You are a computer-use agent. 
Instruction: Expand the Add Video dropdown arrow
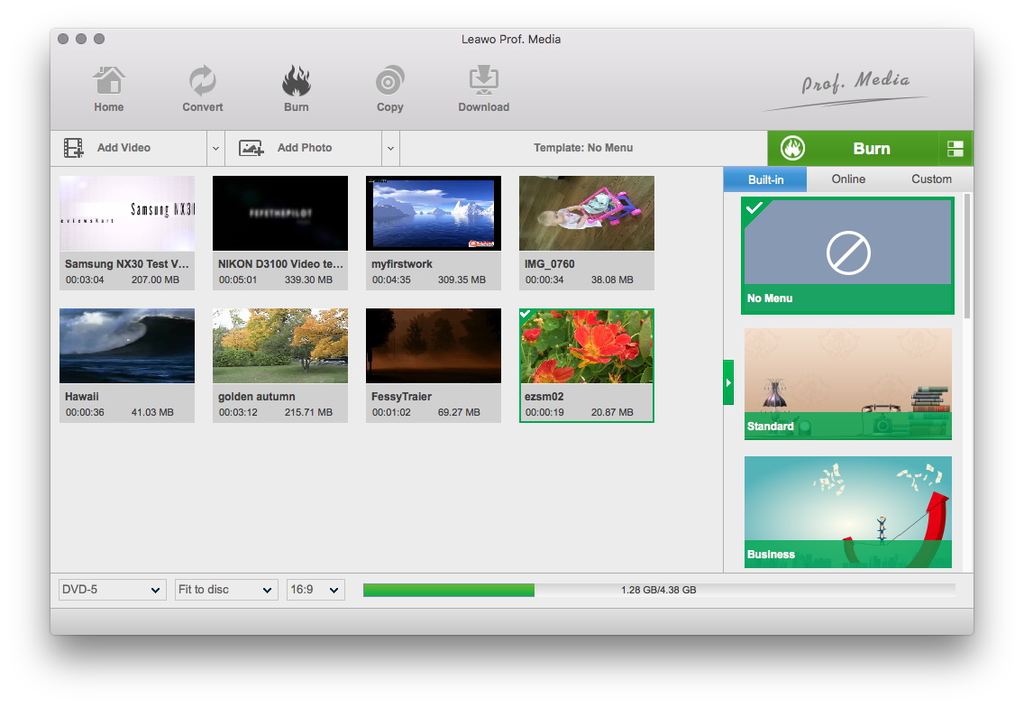coord(215,148)
